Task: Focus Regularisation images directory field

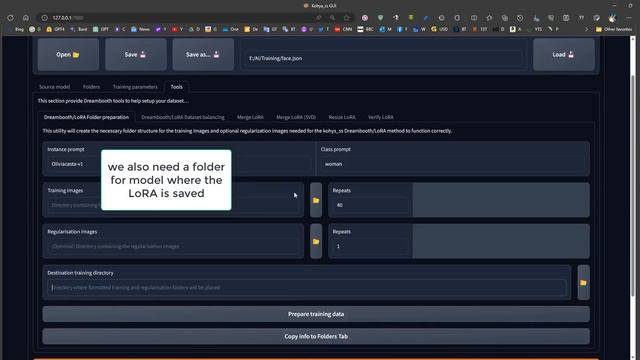Action: (x=173, y=246)
